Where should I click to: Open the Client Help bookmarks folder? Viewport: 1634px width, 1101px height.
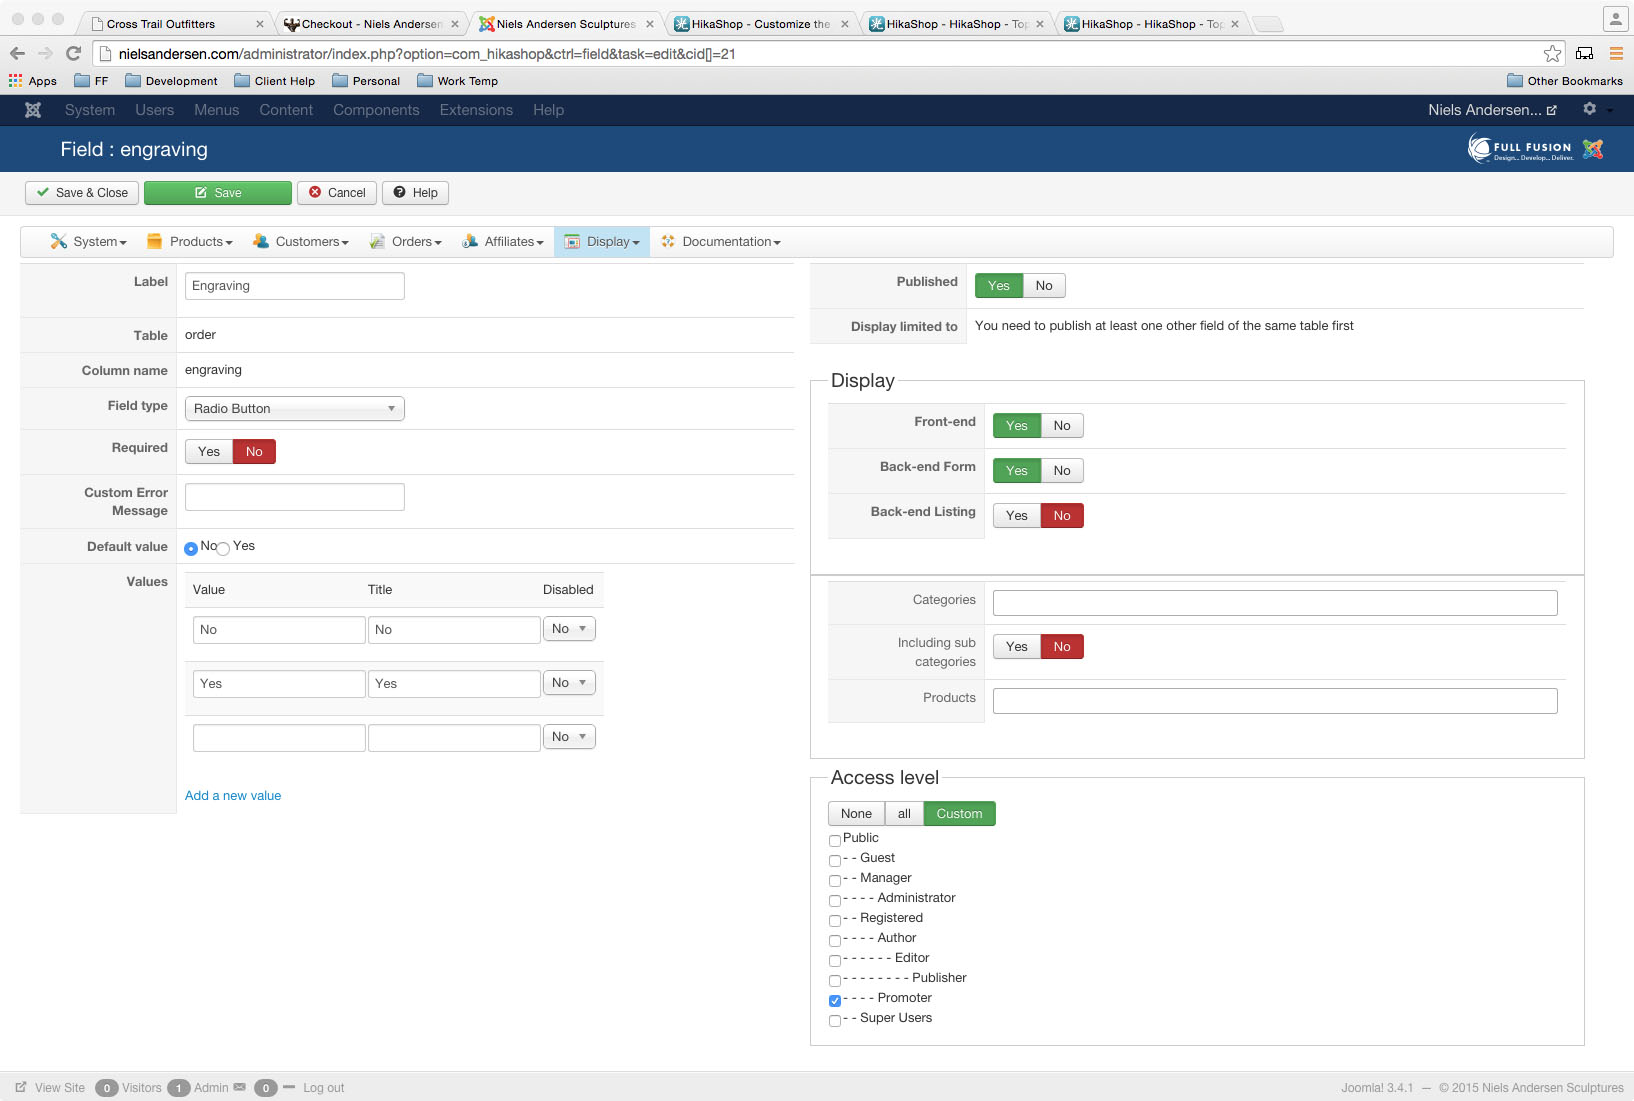click(274, 81)
